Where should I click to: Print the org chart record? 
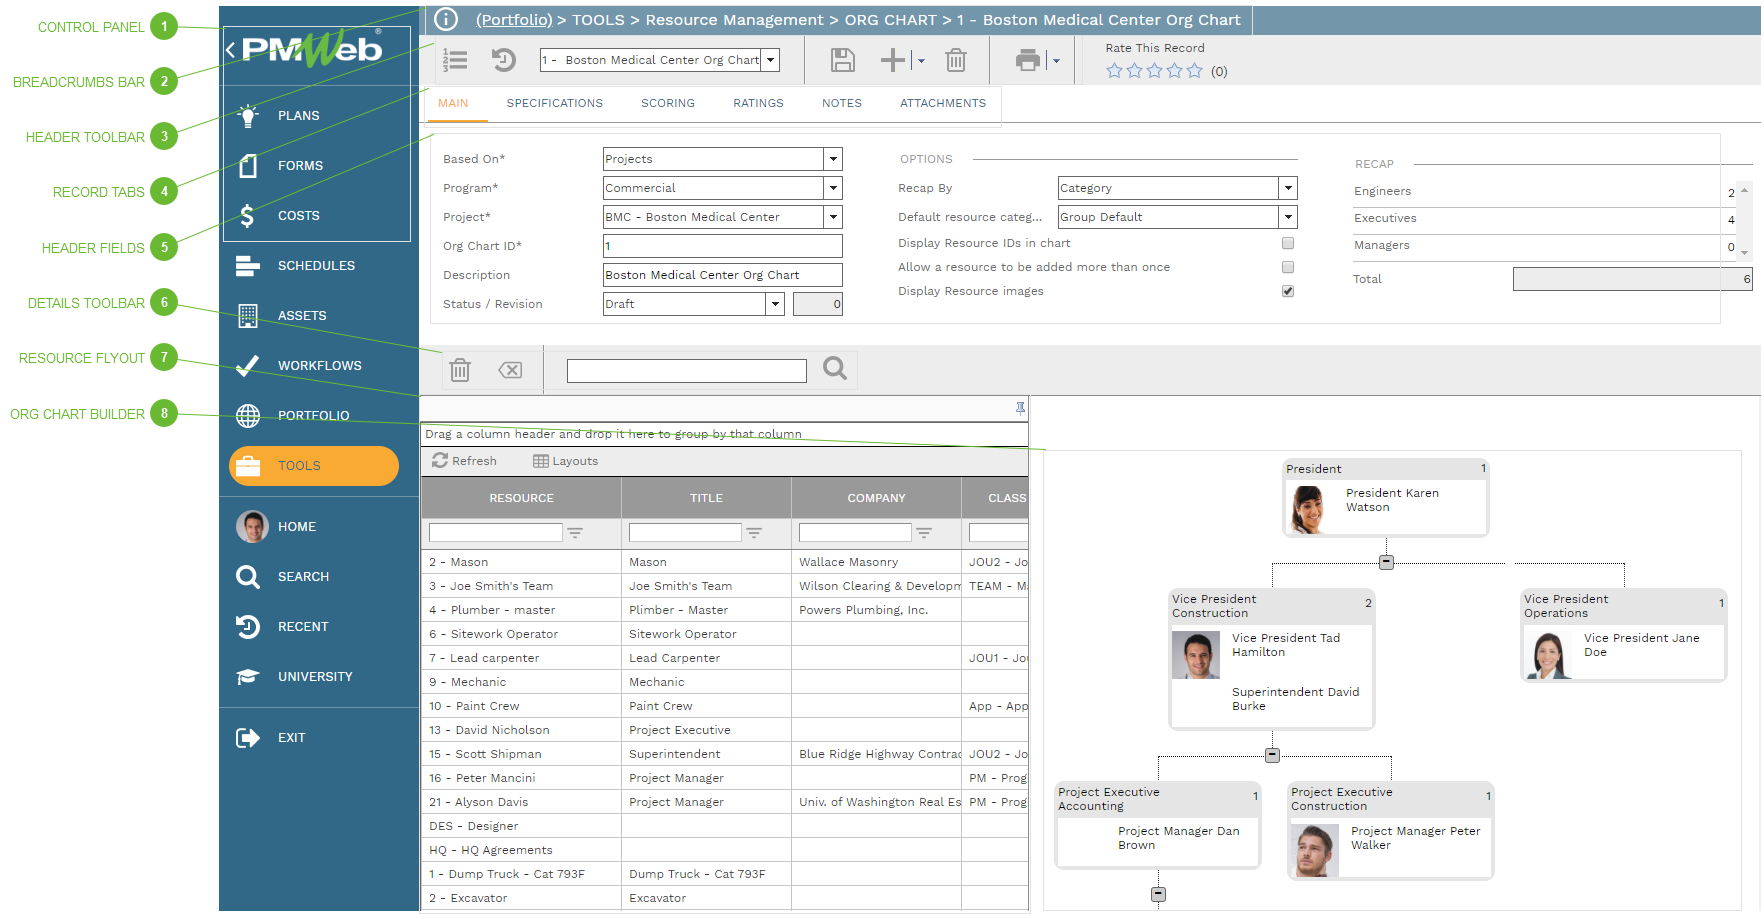[1028, 60]
